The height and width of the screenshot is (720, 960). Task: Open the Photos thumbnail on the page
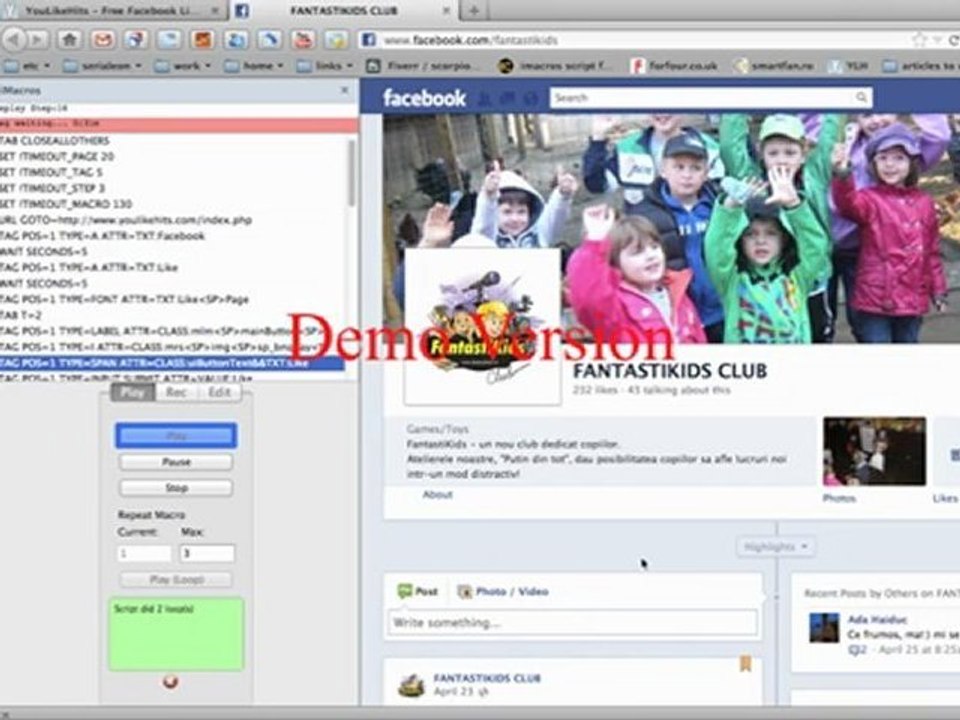pyautogui.click(x=874, y=451)
